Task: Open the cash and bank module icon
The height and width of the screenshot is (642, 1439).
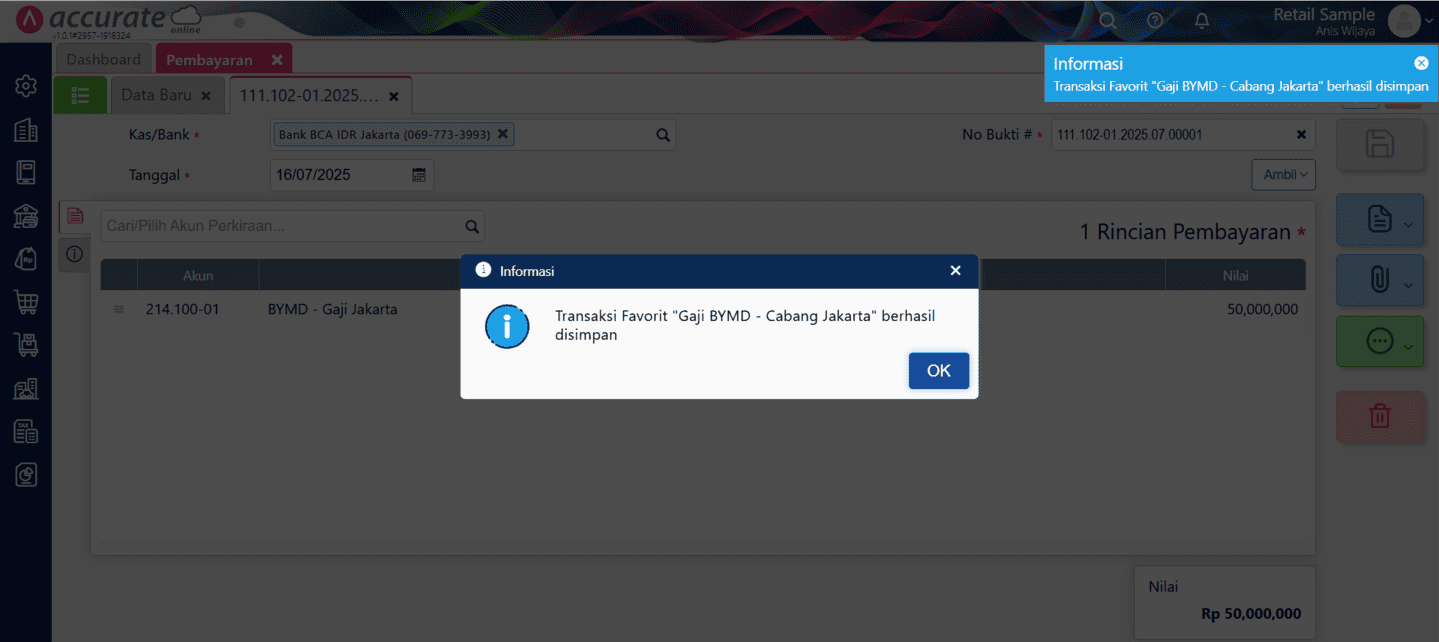Action: tap(26, 215)
